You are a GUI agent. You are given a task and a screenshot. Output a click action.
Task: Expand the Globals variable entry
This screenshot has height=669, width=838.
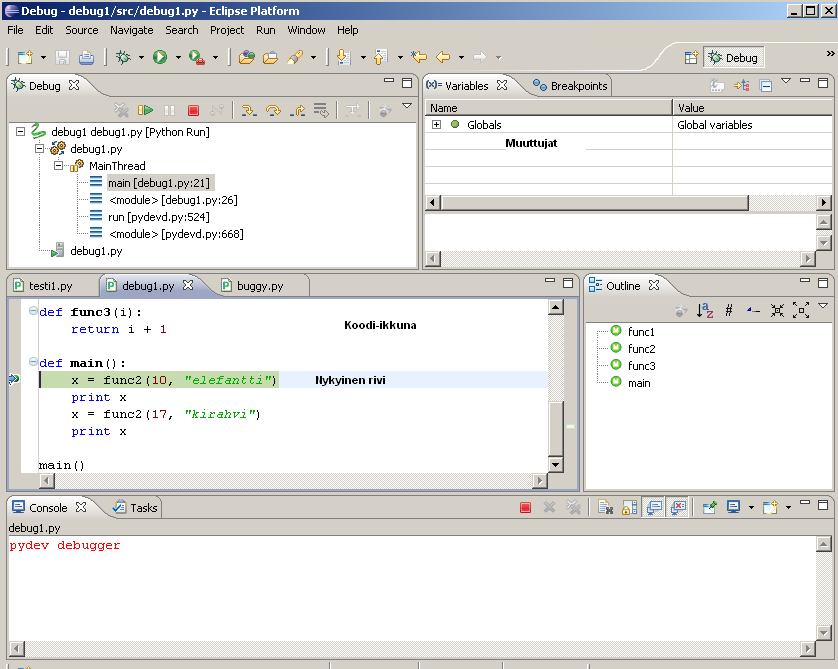coord(435,124)
